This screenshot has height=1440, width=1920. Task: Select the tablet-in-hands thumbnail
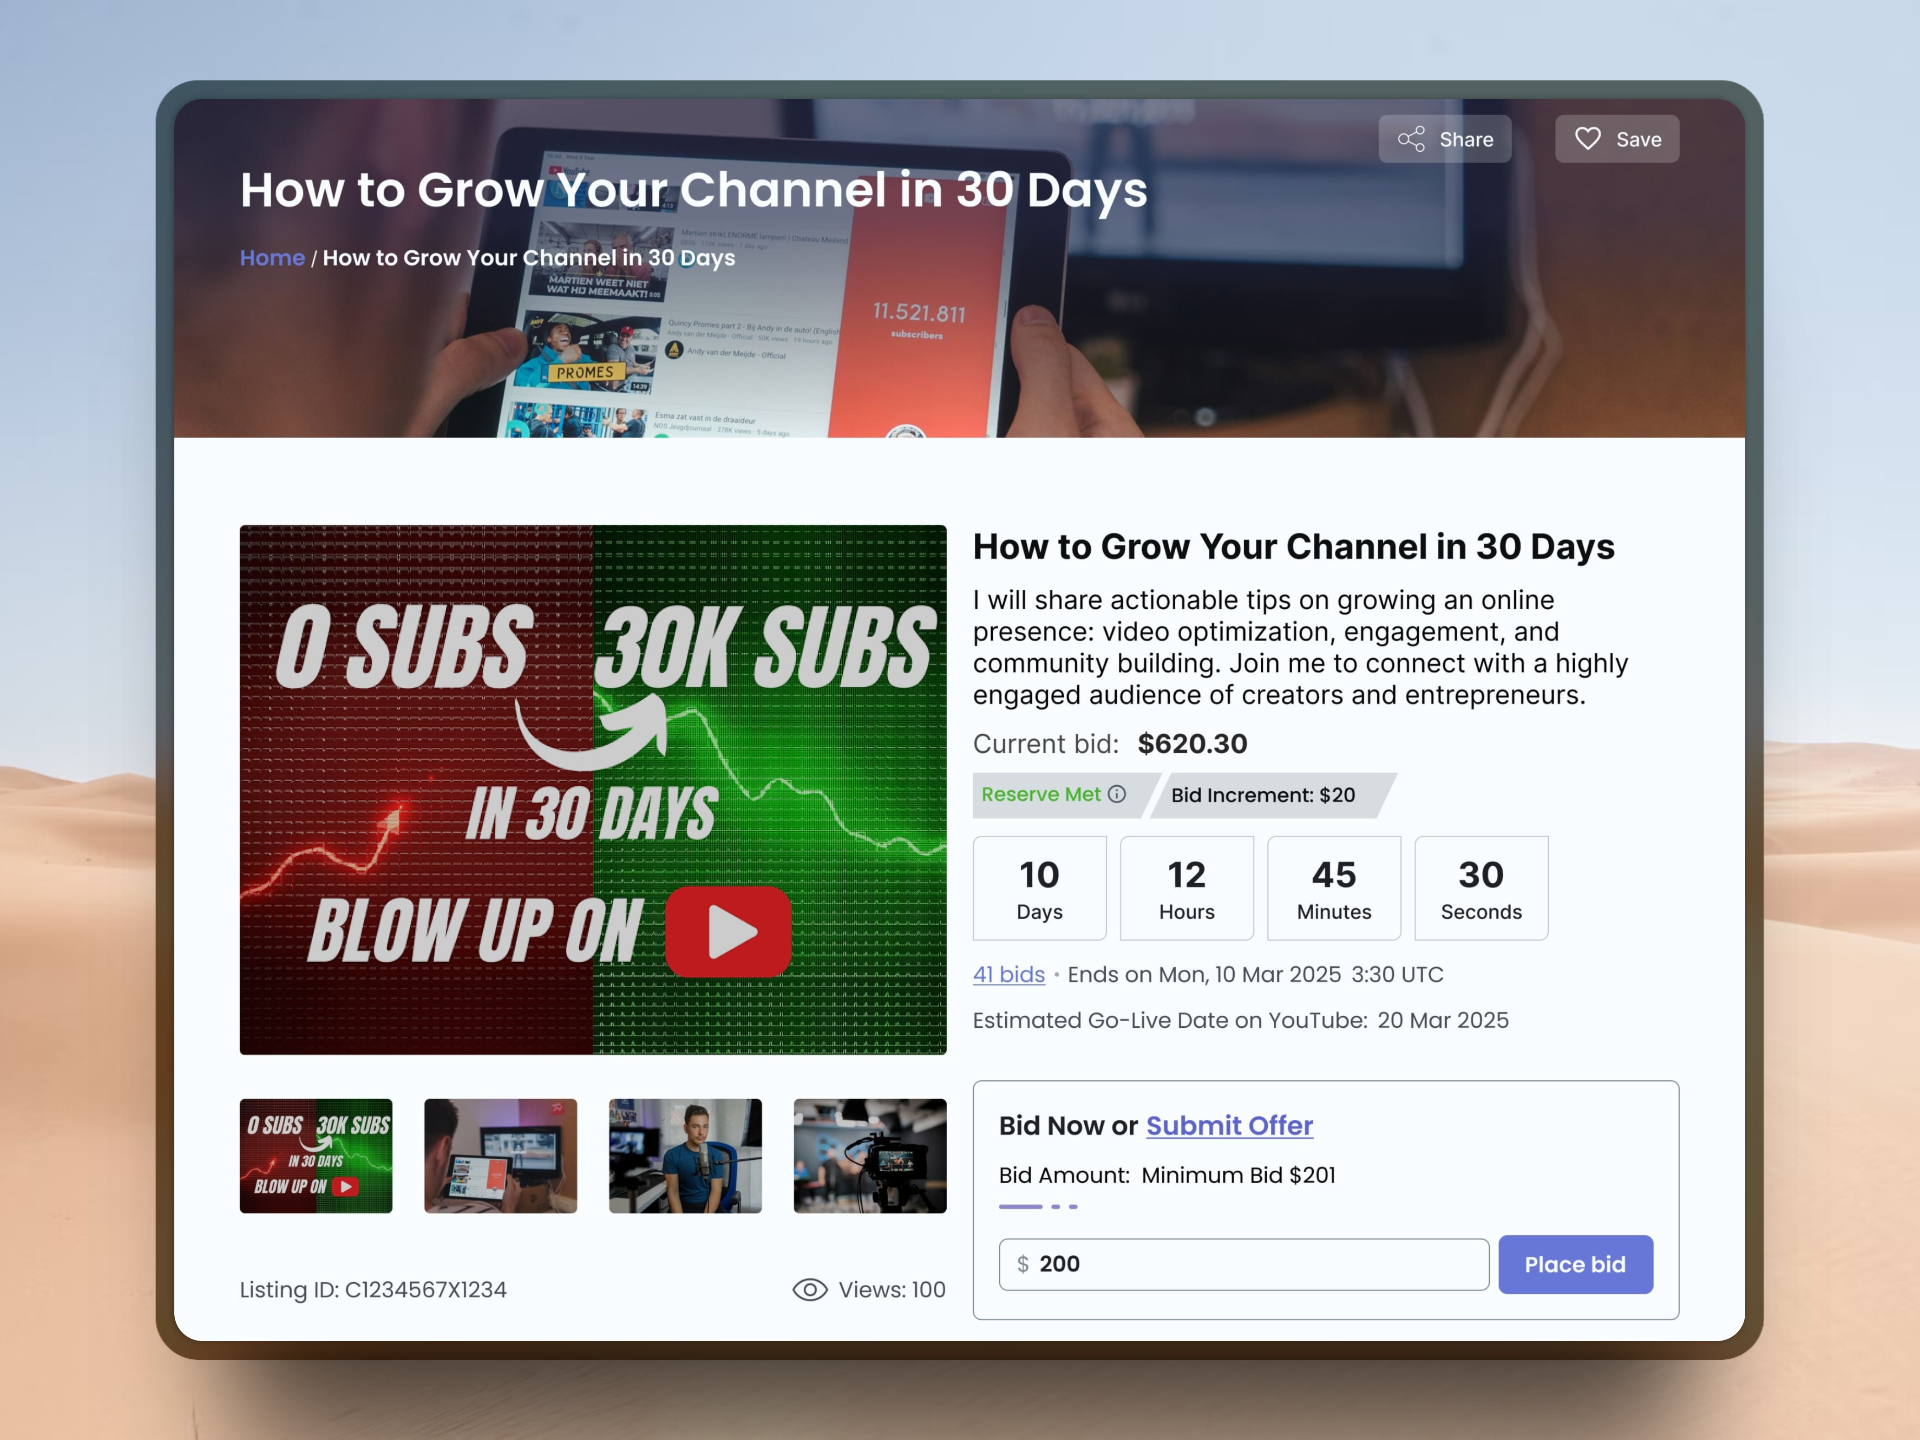(x=501, y=1156)
